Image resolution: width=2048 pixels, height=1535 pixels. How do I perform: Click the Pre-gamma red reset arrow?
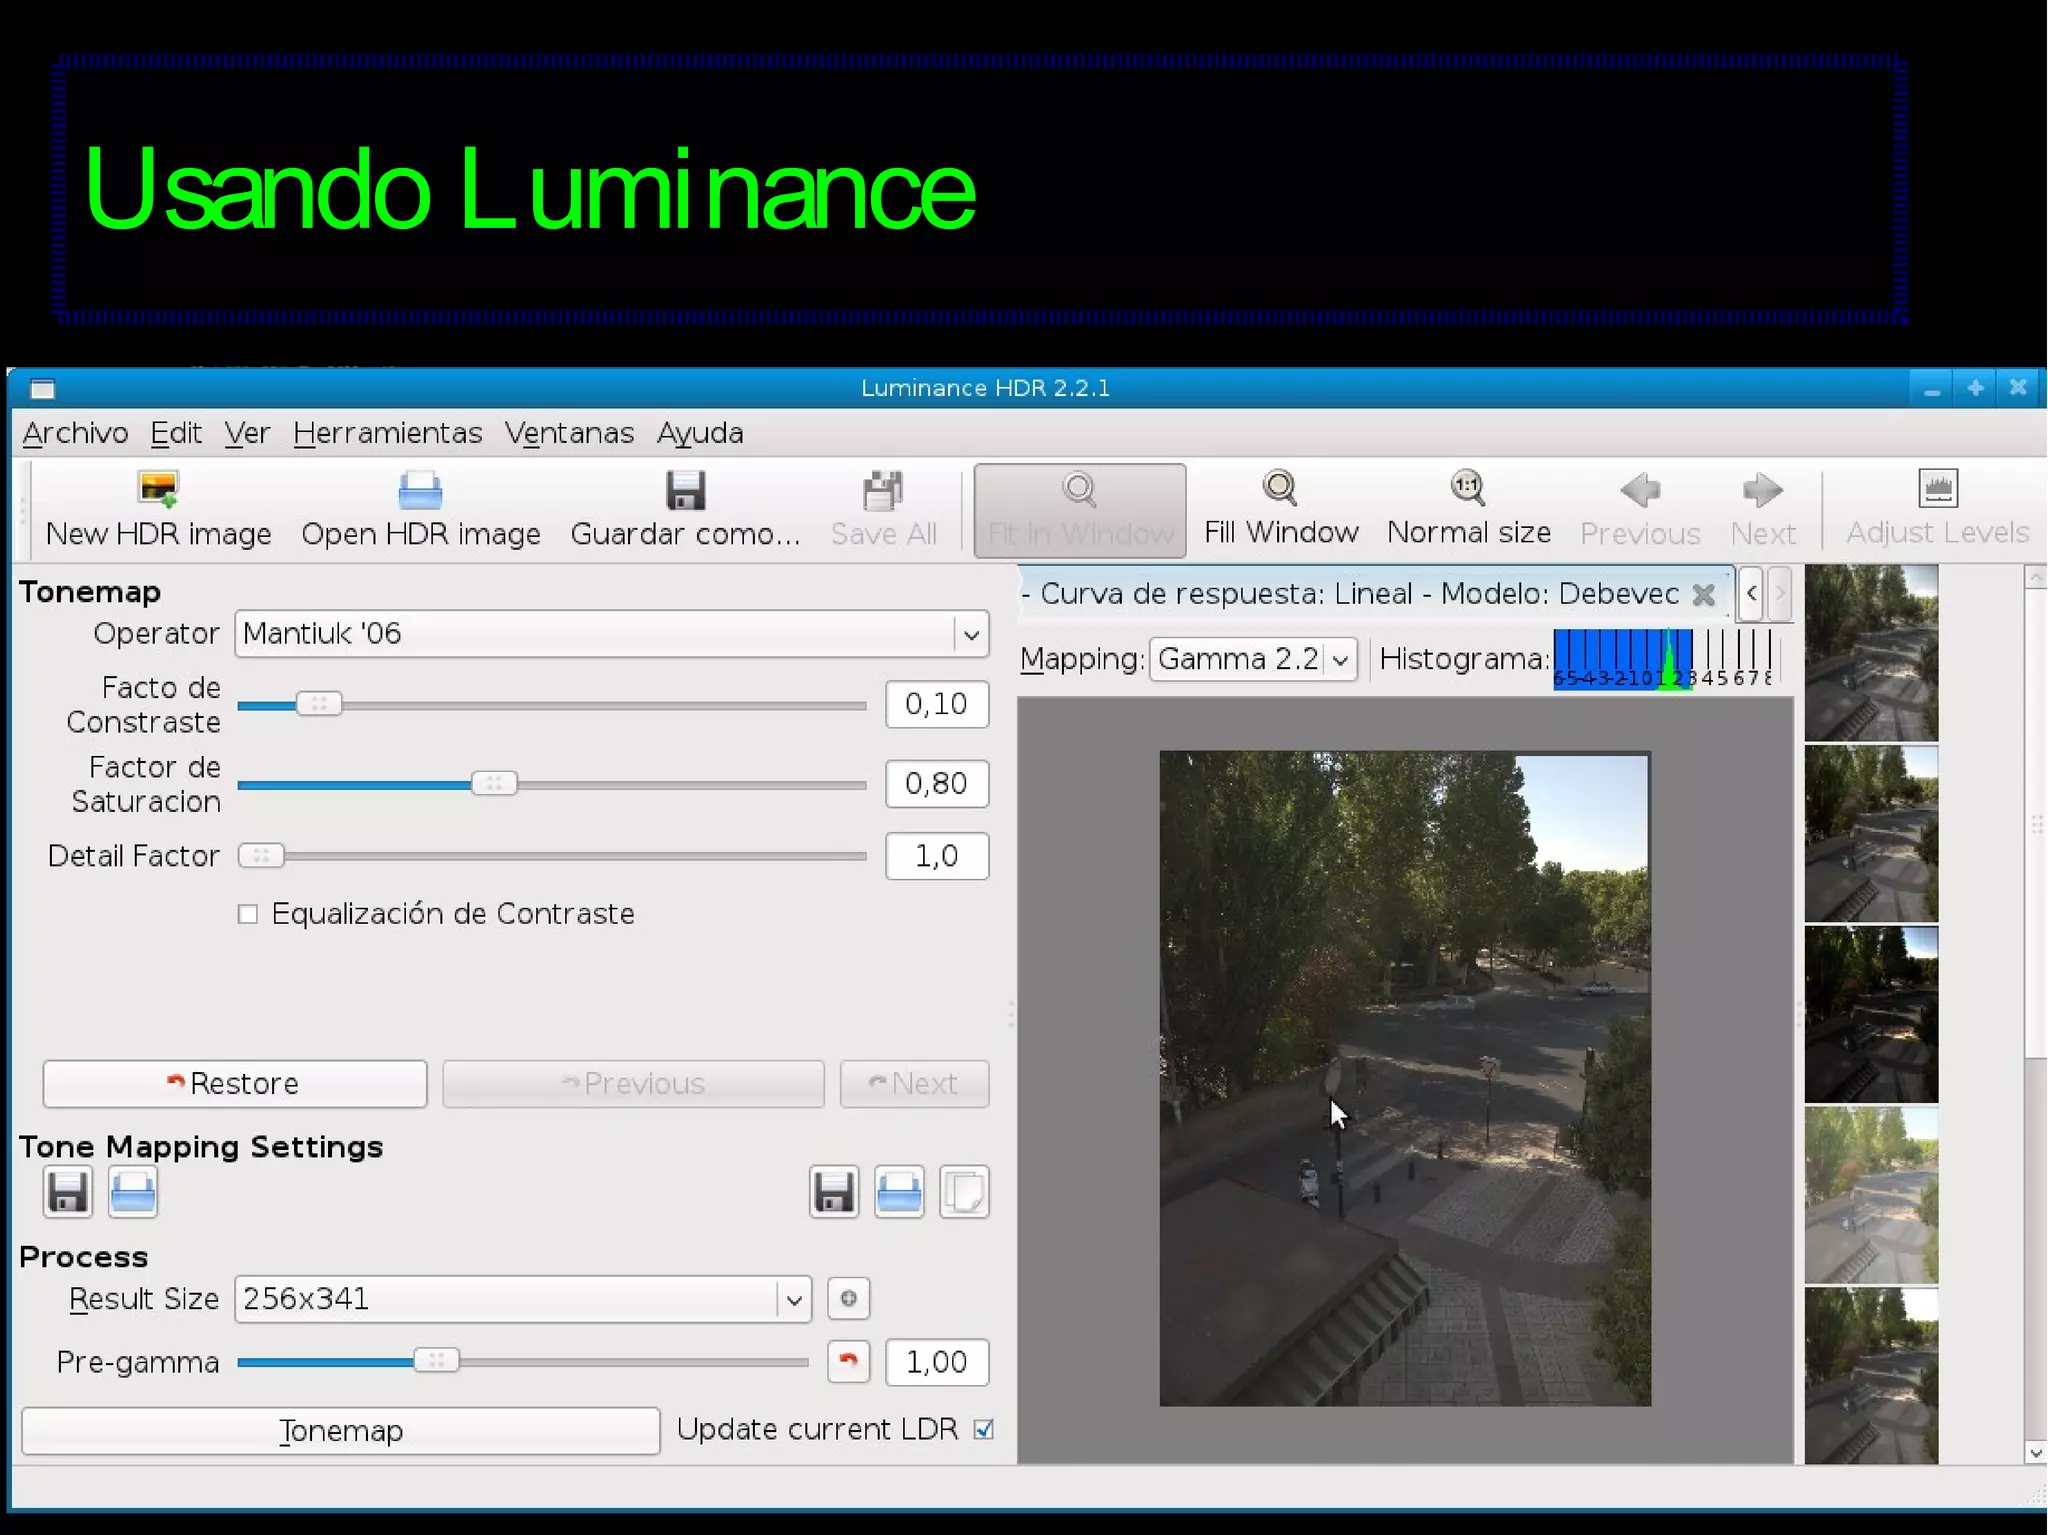point(848,1361)
